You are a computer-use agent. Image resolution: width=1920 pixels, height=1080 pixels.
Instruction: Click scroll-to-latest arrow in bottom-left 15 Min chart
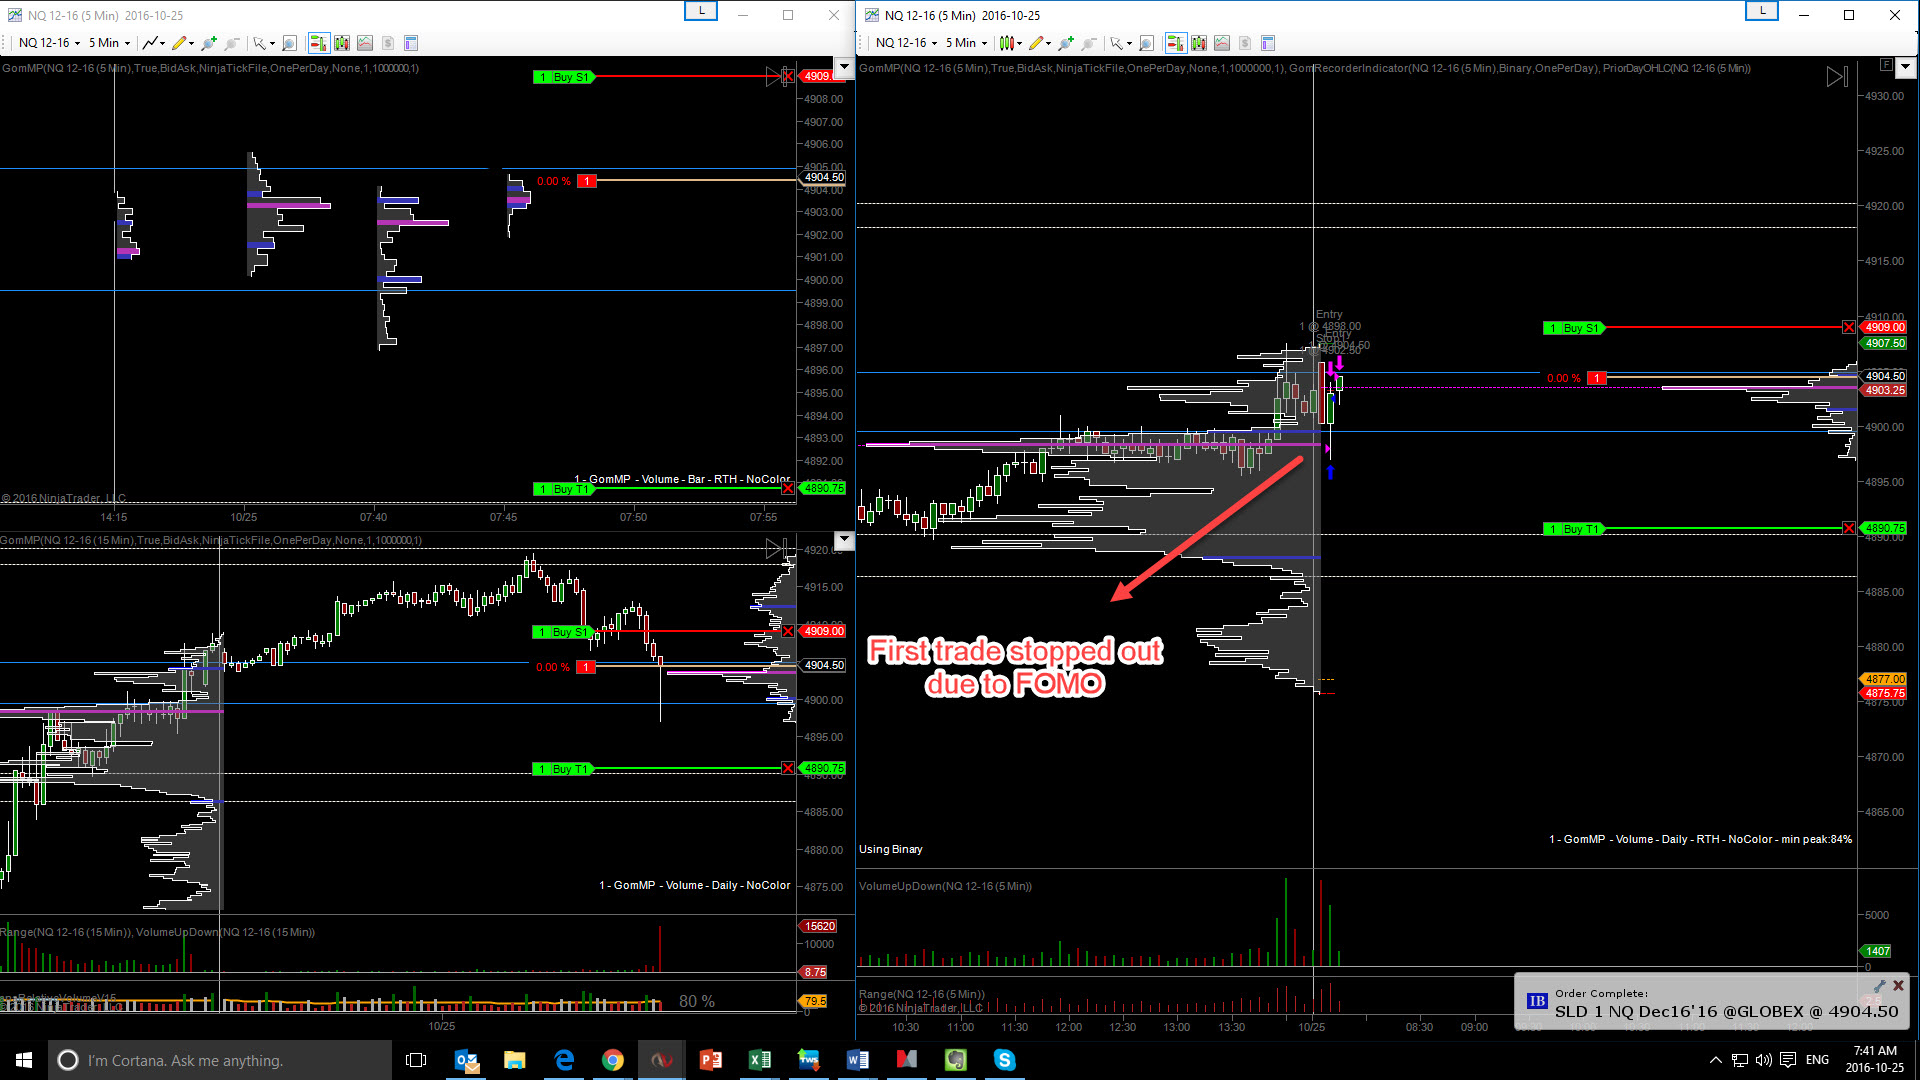tap(775, 548)
